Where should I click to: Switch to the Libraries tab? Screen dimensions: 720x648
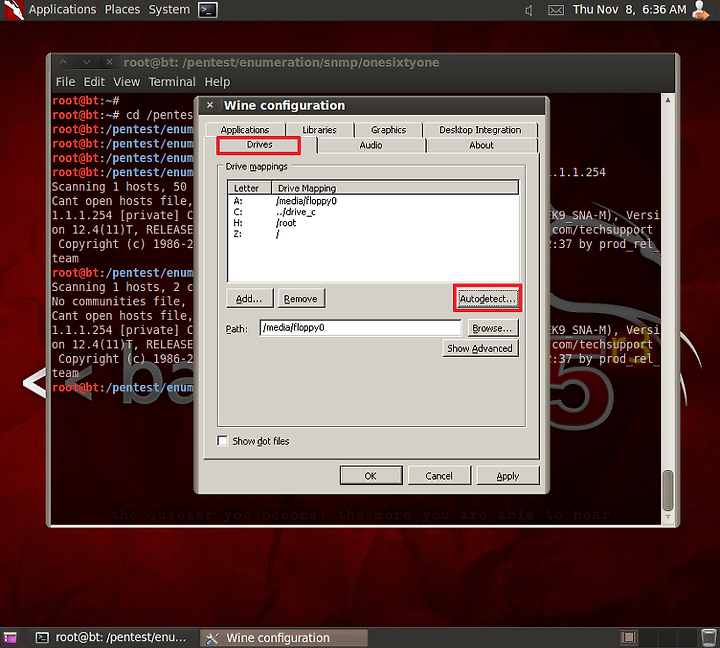(319, 130)
